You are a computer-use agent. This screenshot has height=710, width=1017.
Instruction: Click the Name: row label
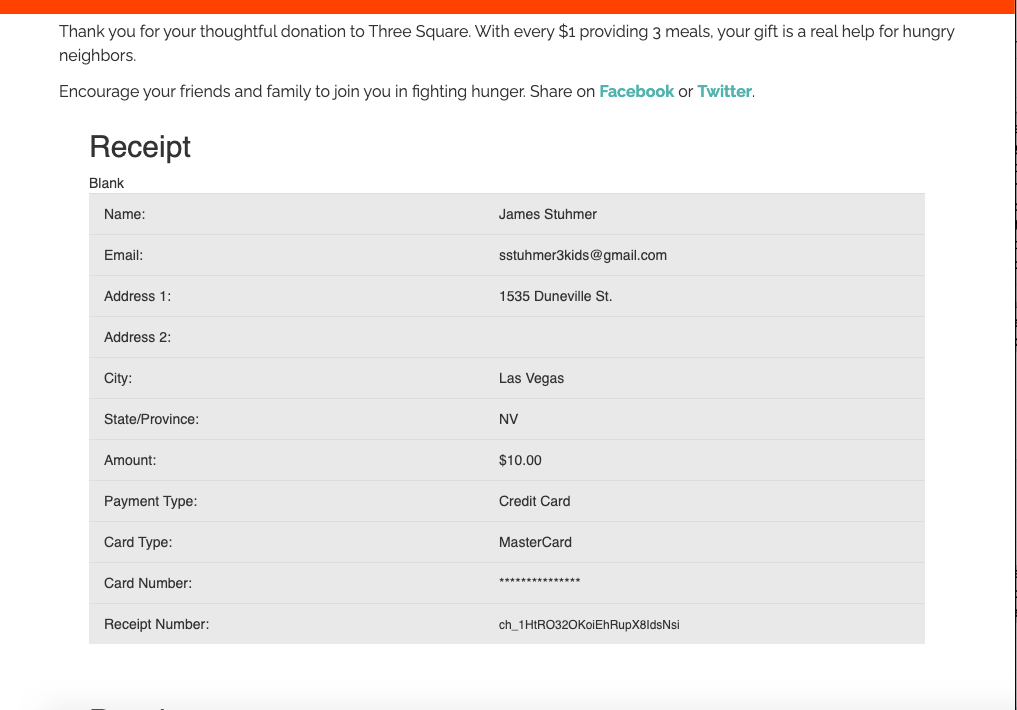coord(124,214)
